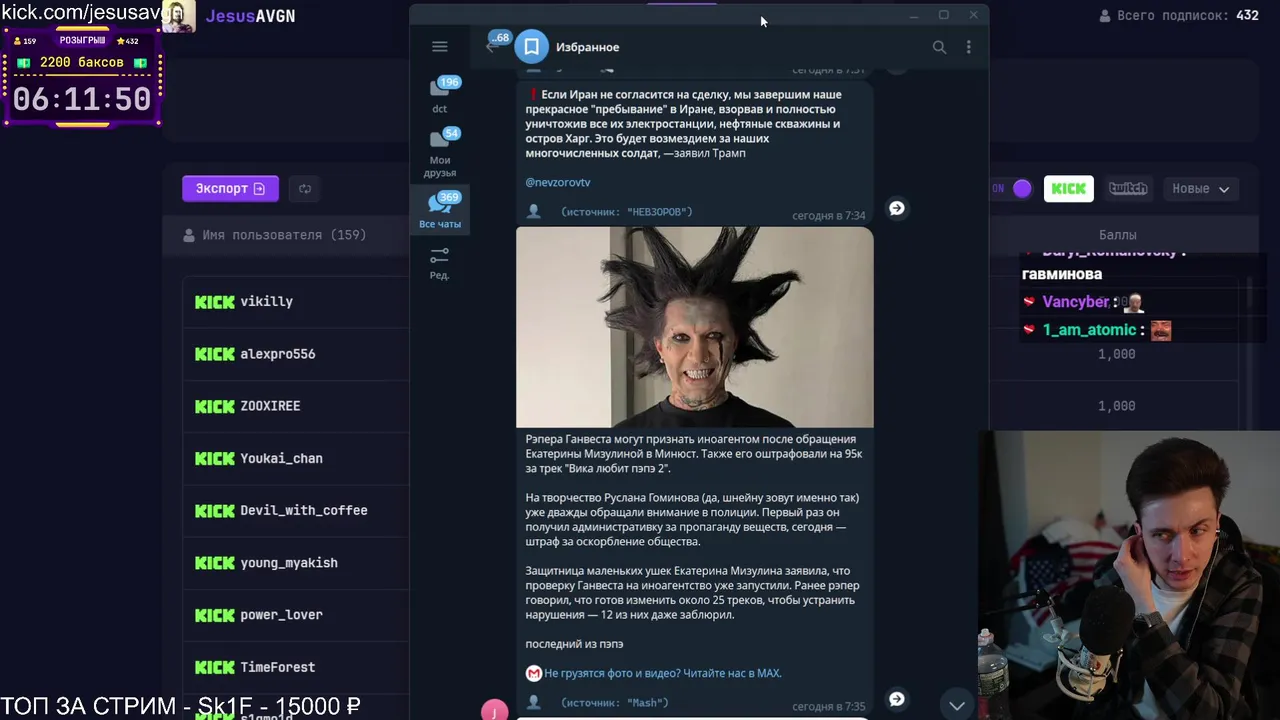Click the author icon beside источник Mash
The image size is (1280, 720).
(x=534, y=702)
